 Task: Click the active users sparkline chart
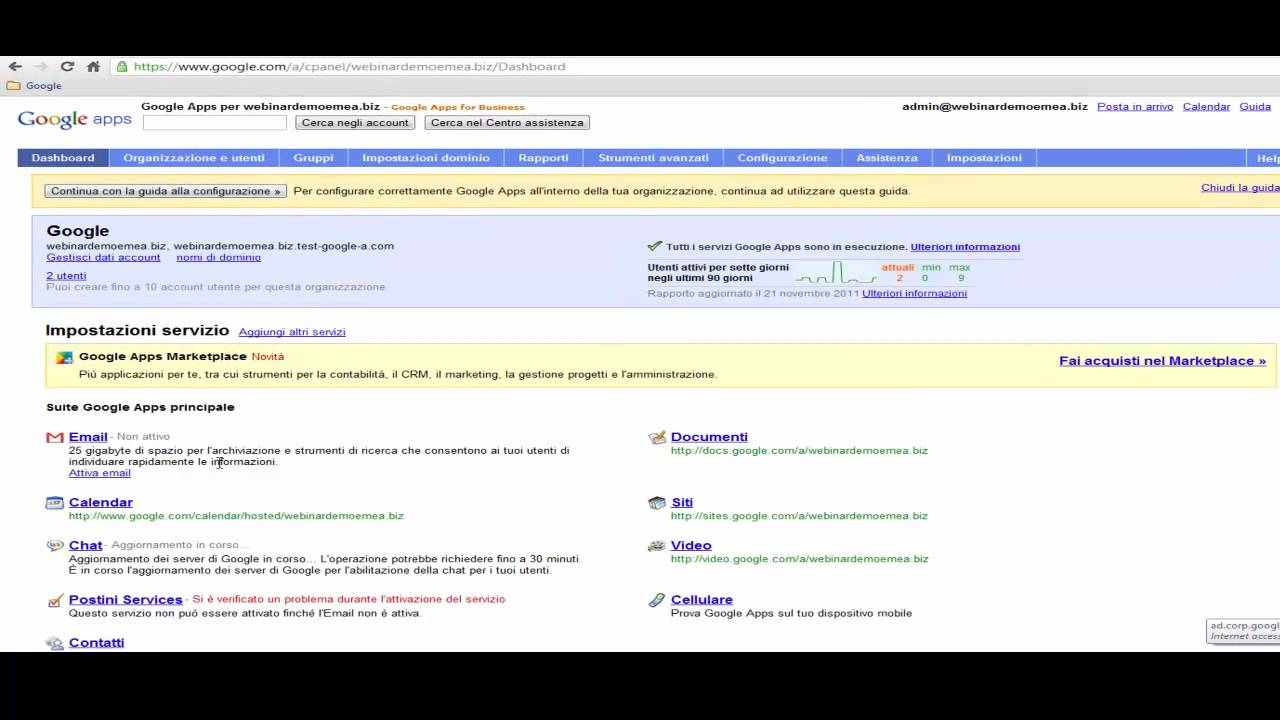836,273
